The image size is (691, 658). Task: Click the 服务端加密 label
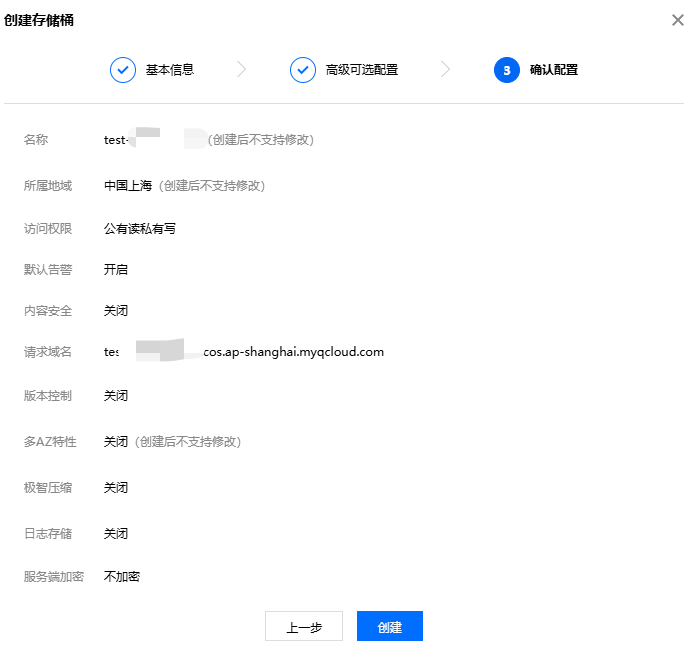point(54,576)
